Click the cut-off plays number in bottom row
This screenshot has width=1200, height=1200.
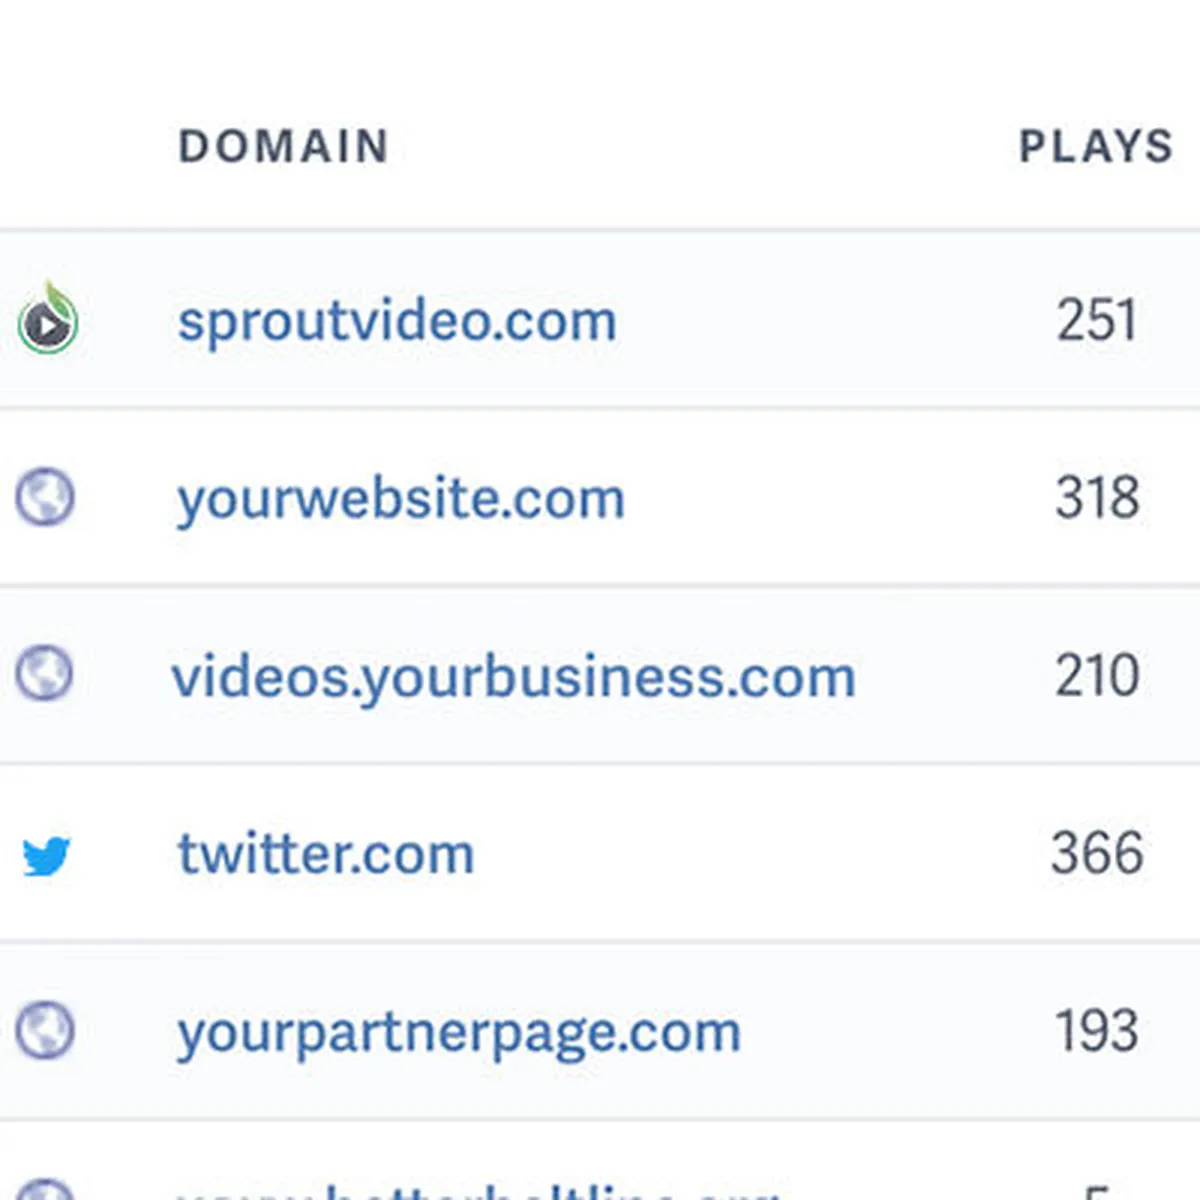pyautogui.click(x=1096, y=1192)
